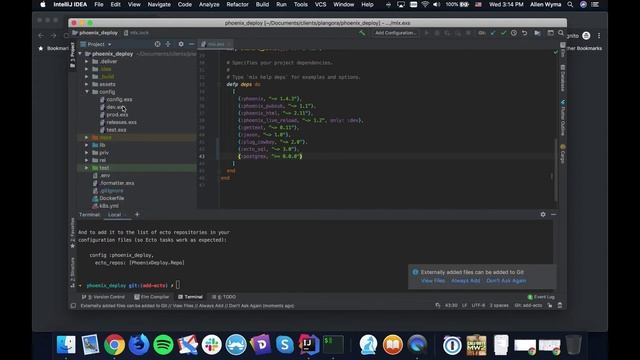Open the Favorites side tool tab
The width and height of the screenshot is (640, 360).
click(73, 233)
